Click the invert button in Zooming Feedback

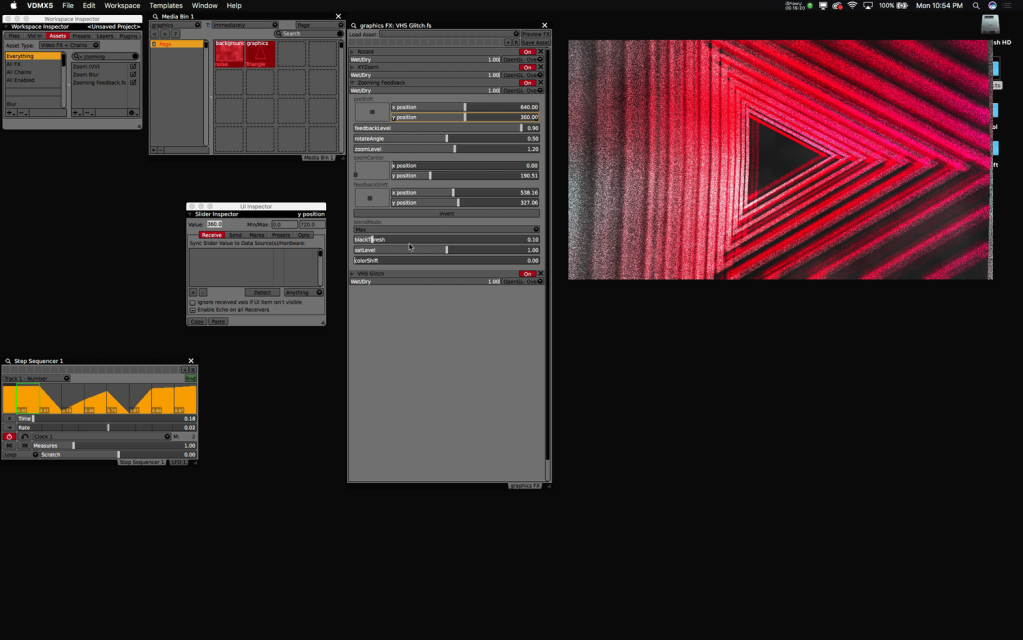446,213
